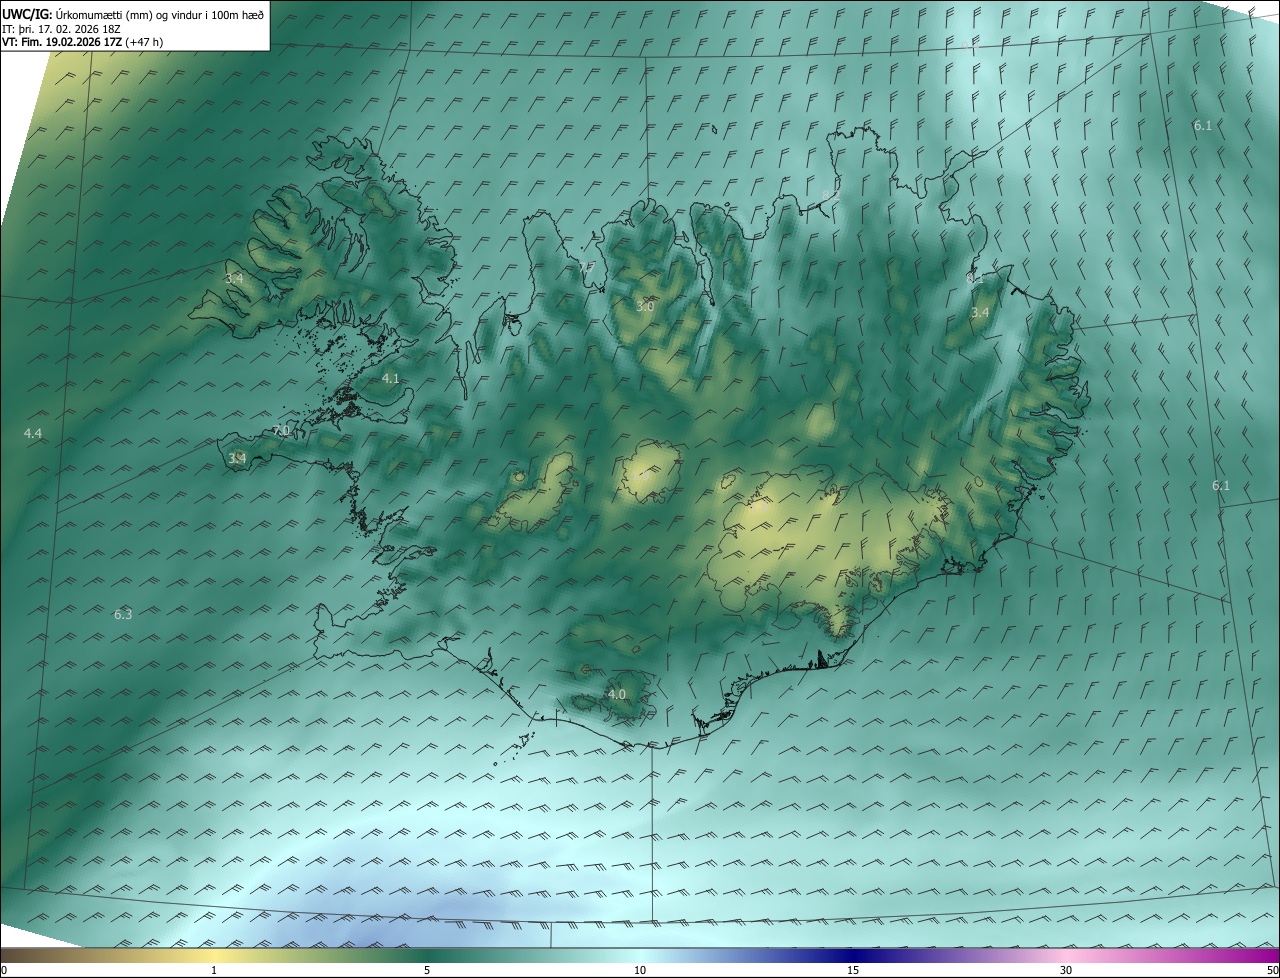1280x978 pixels.
Task: Click the '4.4' value label on the map
Action: [33, 433]
